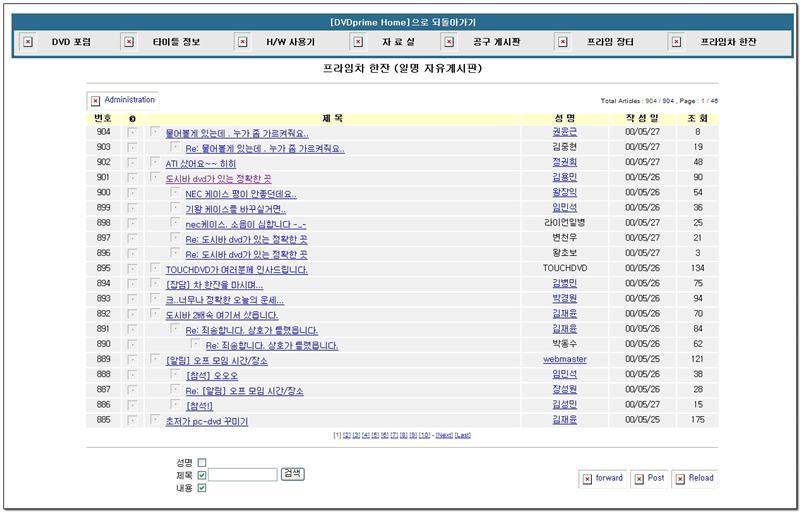This screenshot has height=512, width=800.
Task: Open the 자료실 menu item
Action: tap(398, 42)
